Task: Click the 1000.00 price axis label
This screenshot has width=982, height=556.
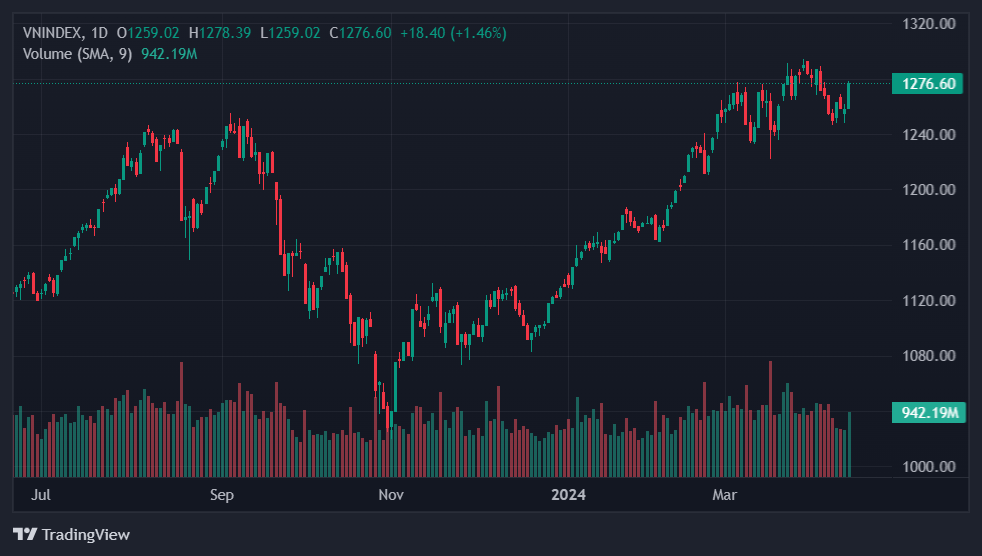Action: click(929, 467)
